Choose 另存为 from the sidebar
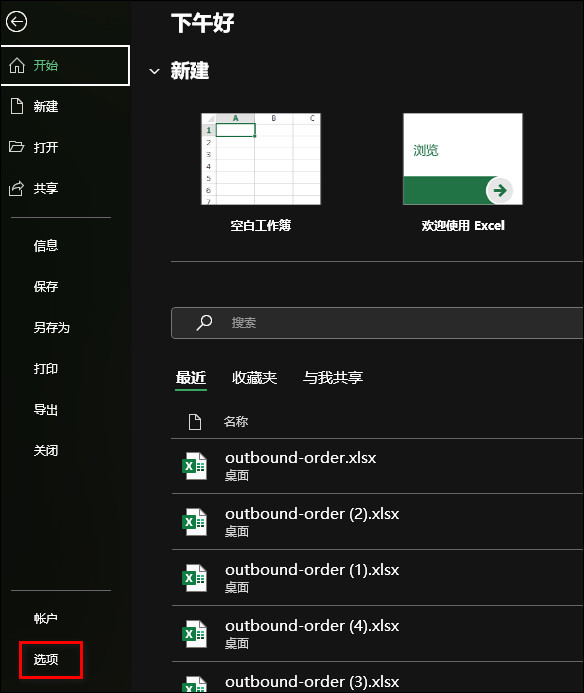The image size is (584, 693). click(x=51, y=327)
